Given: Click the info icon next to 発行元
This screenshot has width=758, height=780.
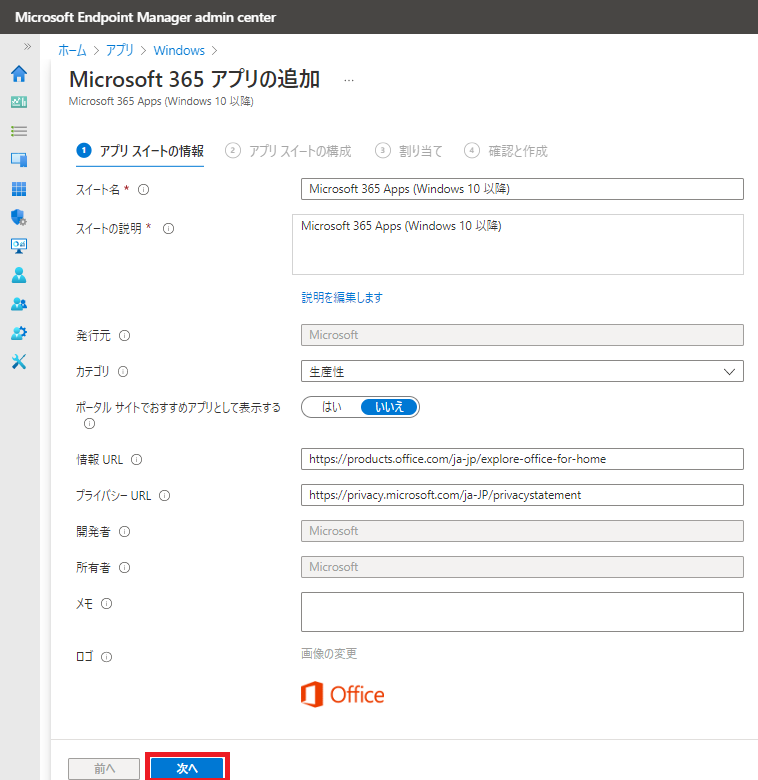Looking at the screenshot, I should point(124,336).
